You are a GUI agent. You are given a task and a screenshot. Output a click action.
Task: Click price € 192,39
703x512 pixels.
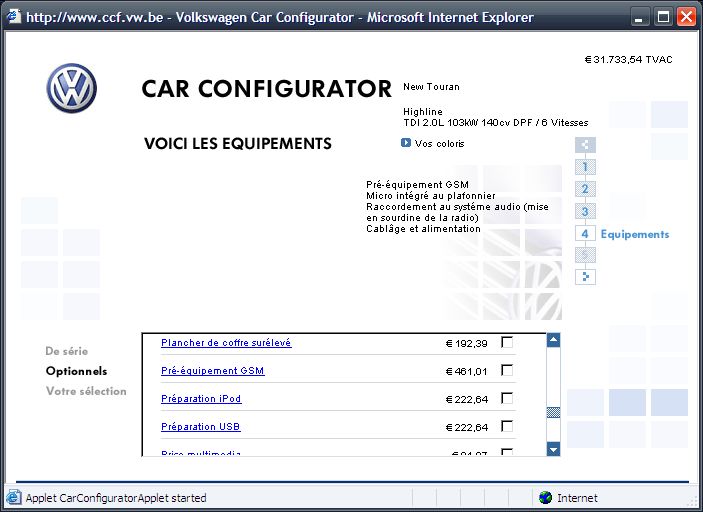466,344
